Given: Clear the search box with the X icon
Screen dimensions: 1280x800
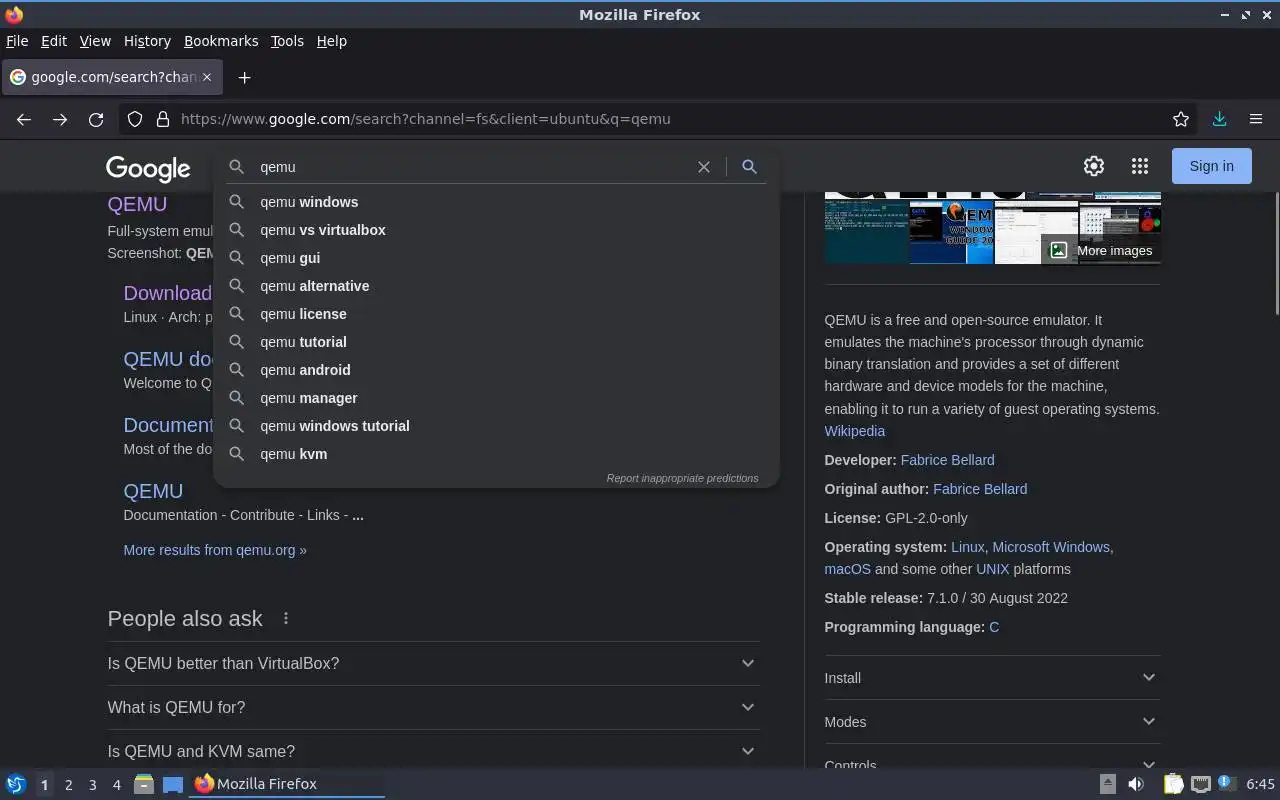Looking at the screenshot, I should (x=704, y=167).
